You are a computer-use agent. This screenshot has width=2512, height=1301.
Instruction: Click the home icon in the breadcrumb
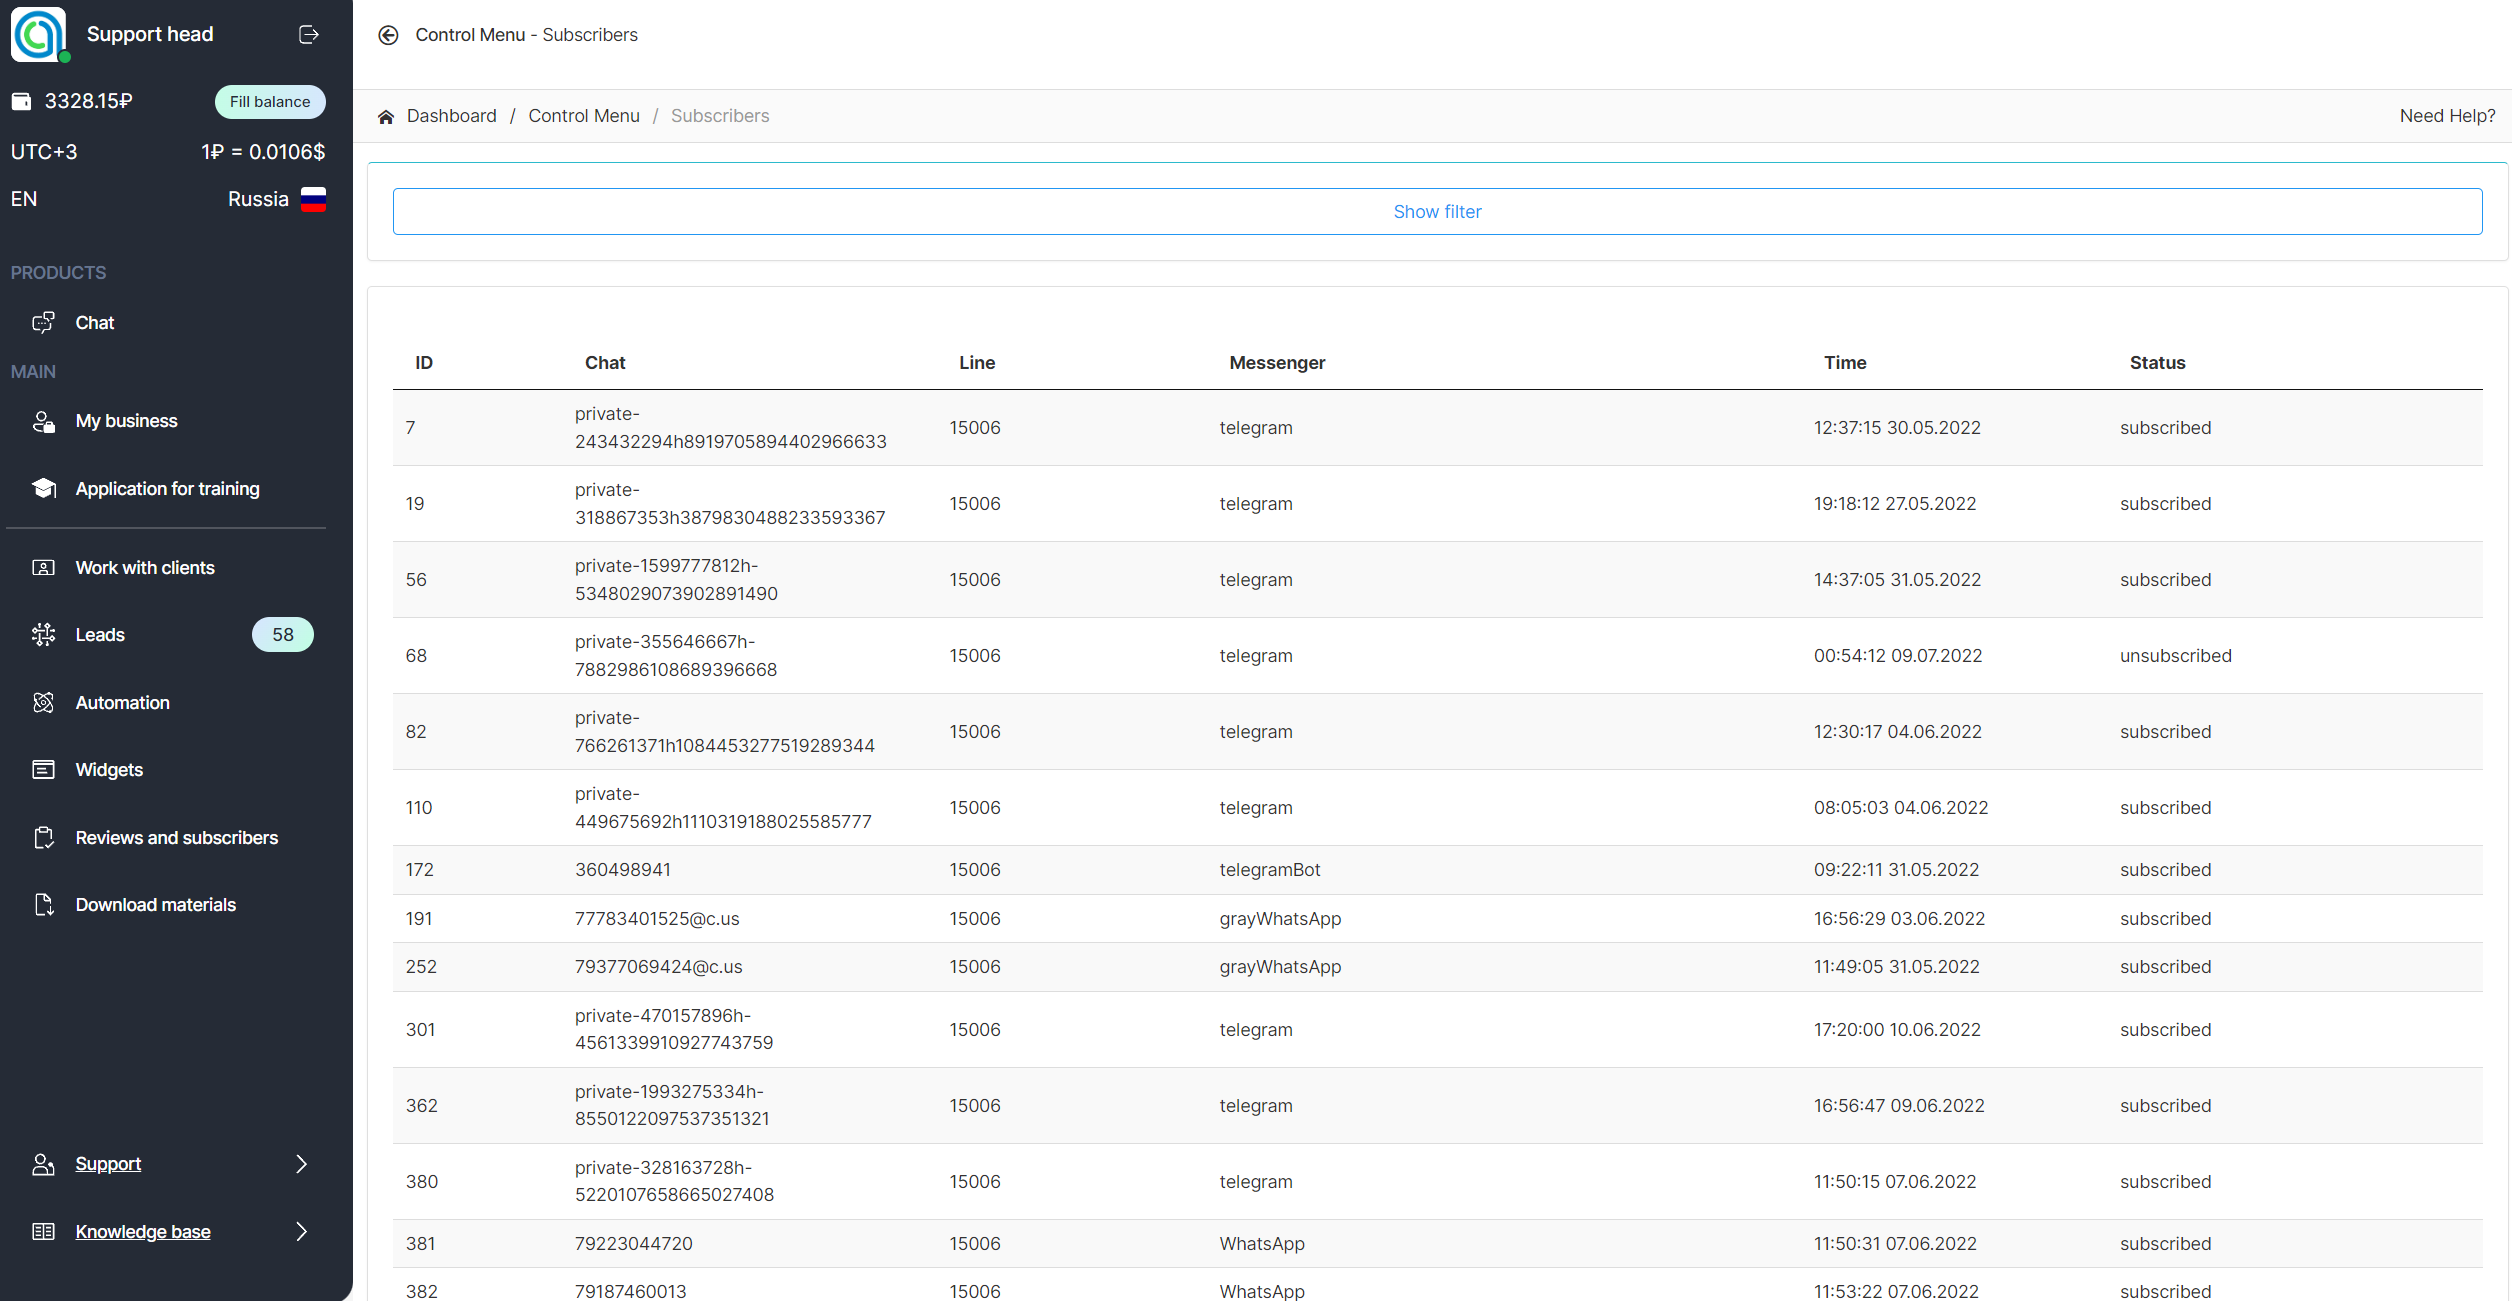click(386, 117)
